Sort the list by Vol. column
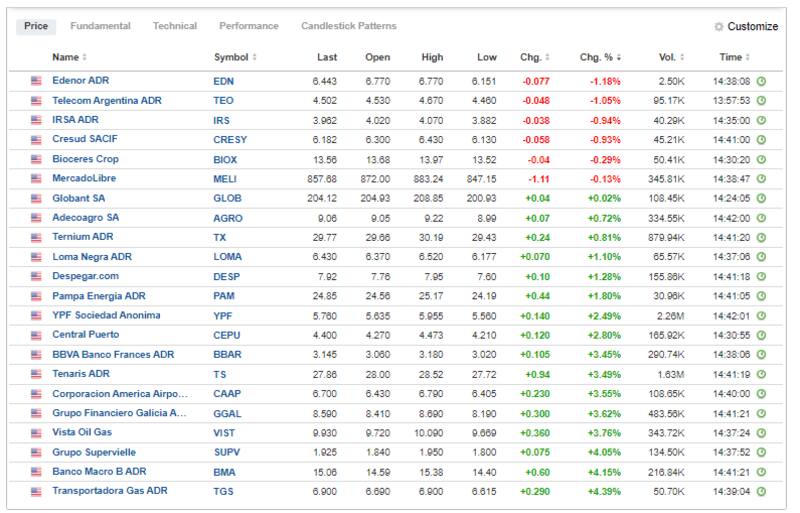The image size is (800, 513). pos(672,57)
